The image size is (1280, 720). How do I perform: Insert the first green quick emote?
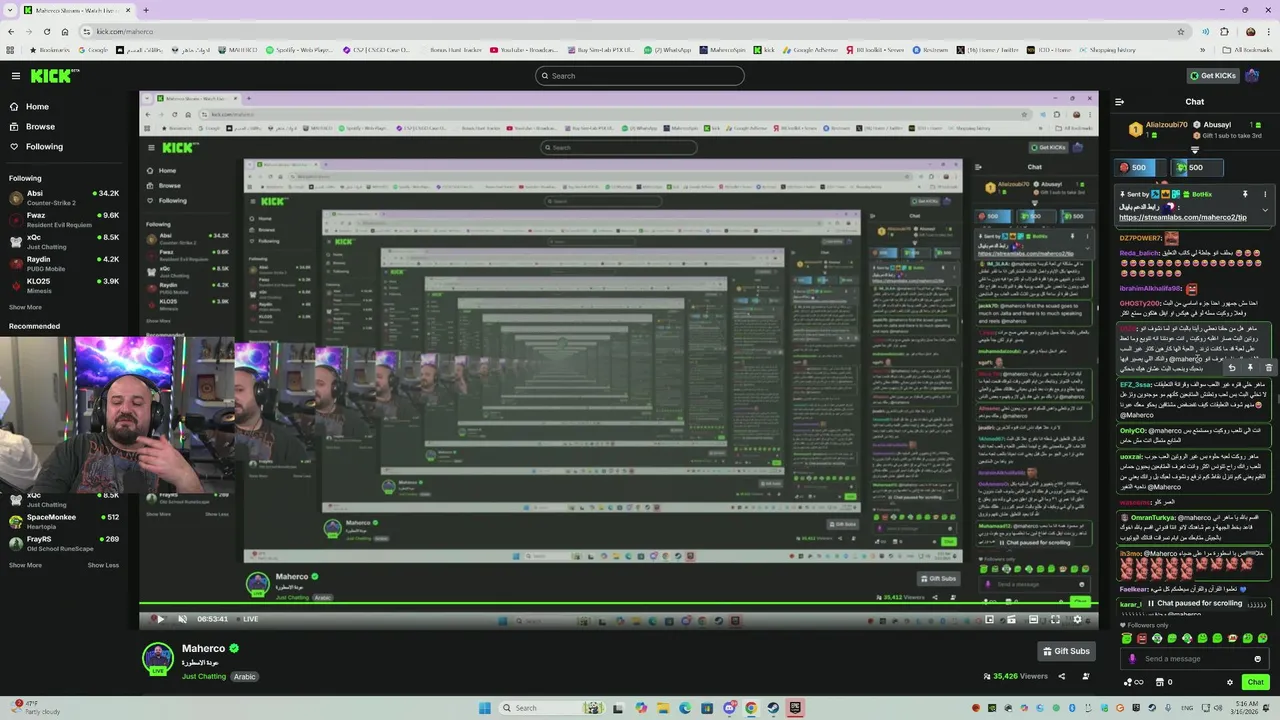[1127, 639]
